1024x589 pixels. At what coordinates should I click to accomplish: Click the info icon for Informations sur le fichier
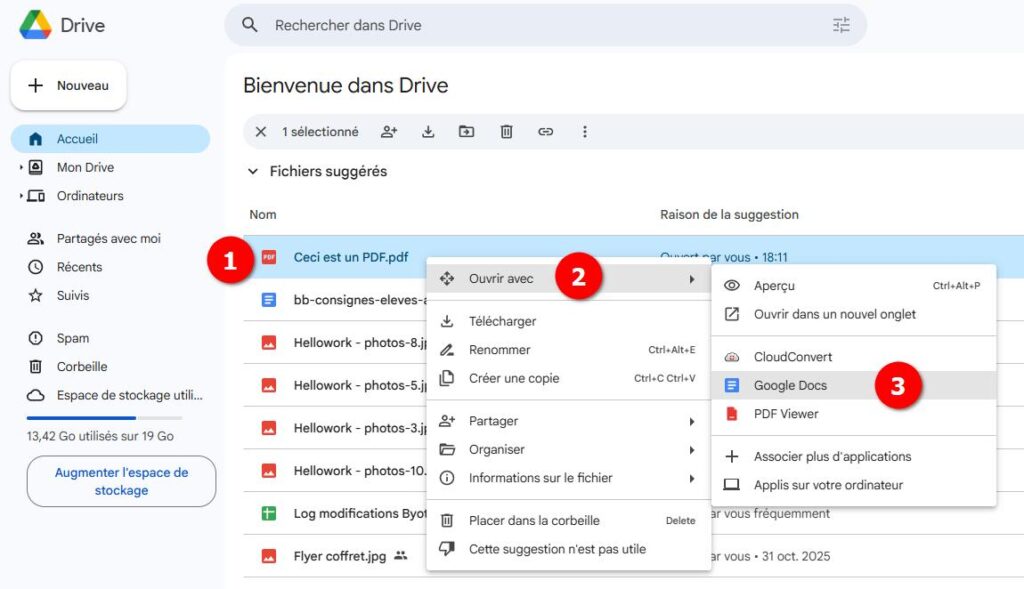click(x=447, y=478)
